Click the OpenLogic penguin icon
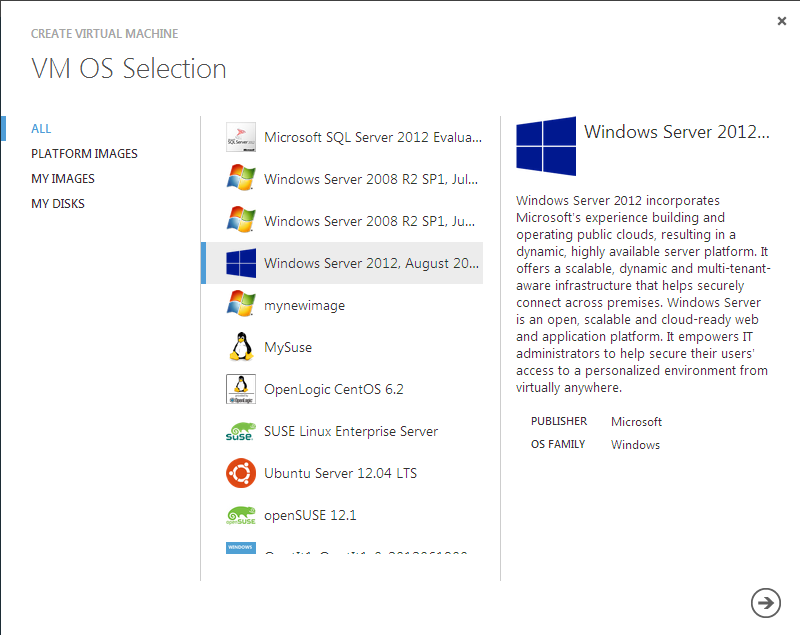This screenshot has width=800, height=635. tap(241, 389)
